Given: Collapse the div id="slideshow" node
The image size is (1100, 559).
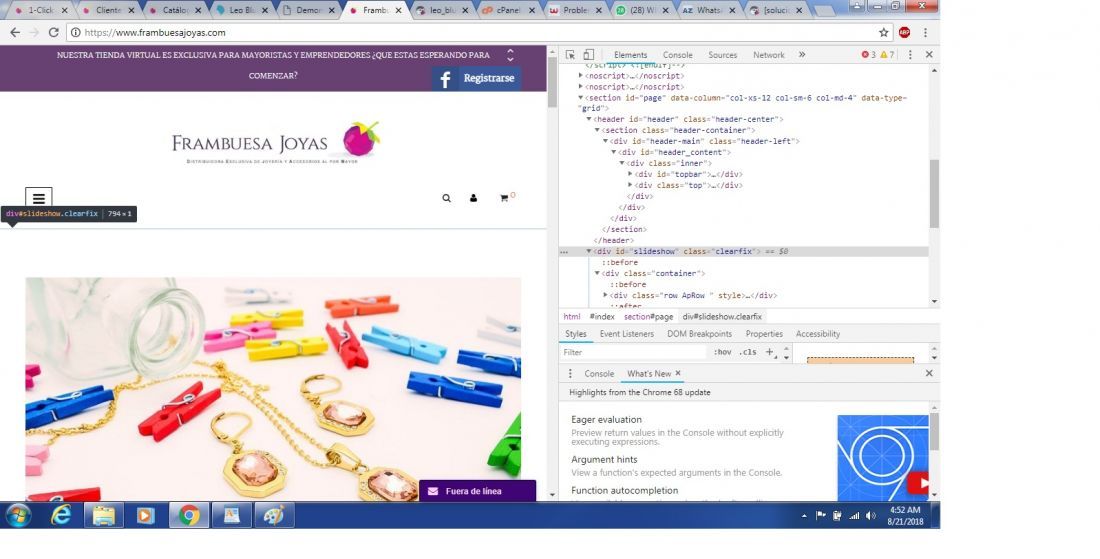Looking at the screenshot, I should pyautogui.click(x=589, y=251).
